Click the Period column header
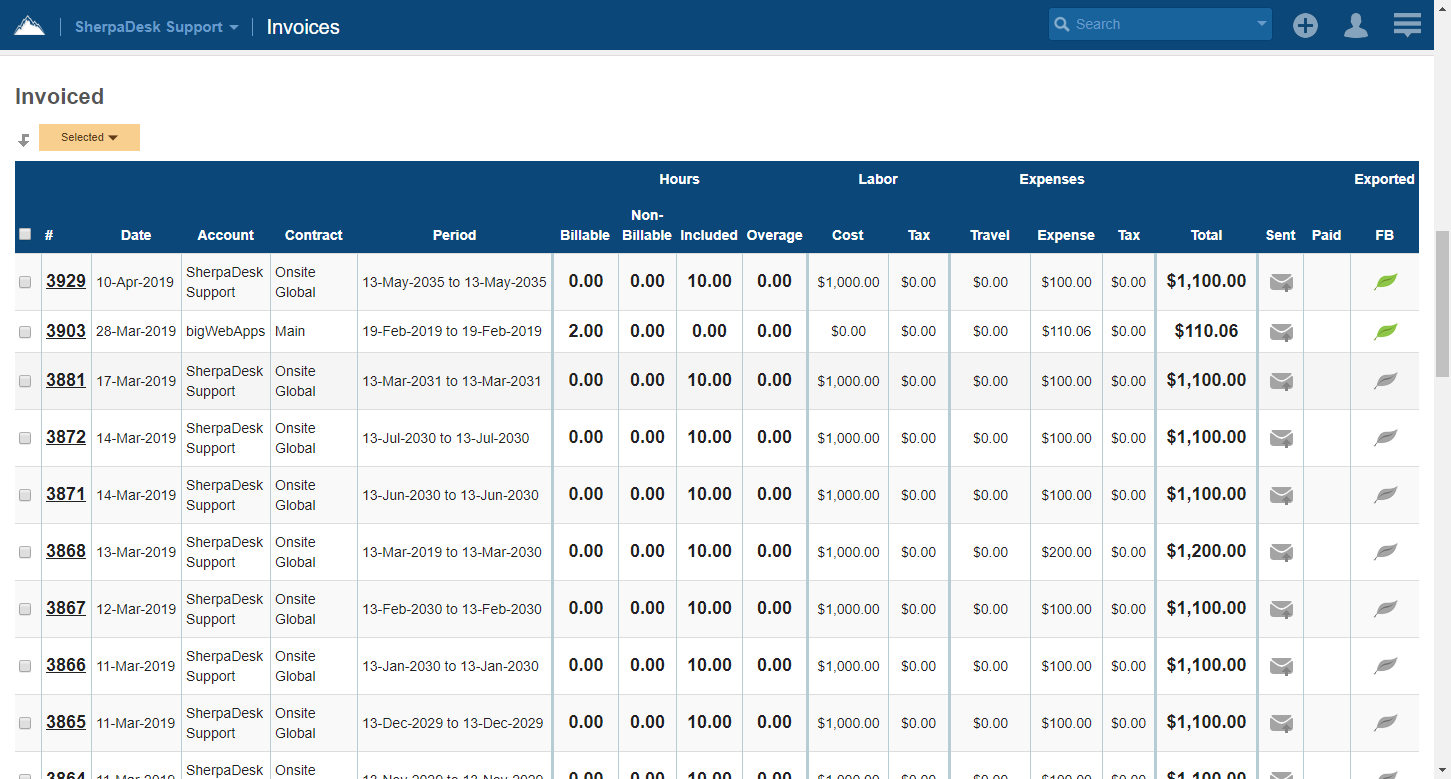This screenshot has width=1451, height=779. (455, 235)
